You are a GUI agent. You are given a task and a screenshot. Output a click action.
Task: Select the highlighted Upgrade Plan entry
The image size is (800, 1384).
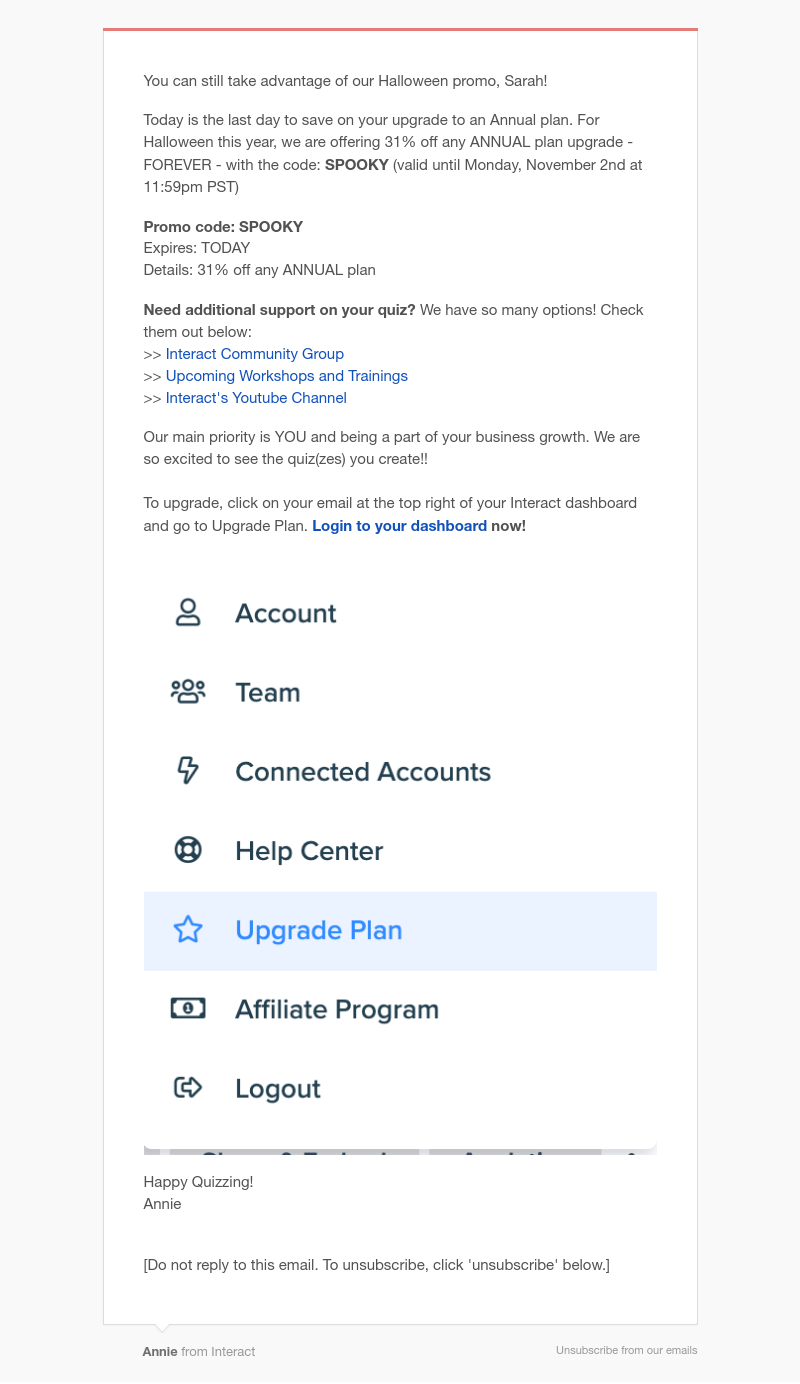coord(400,931)
